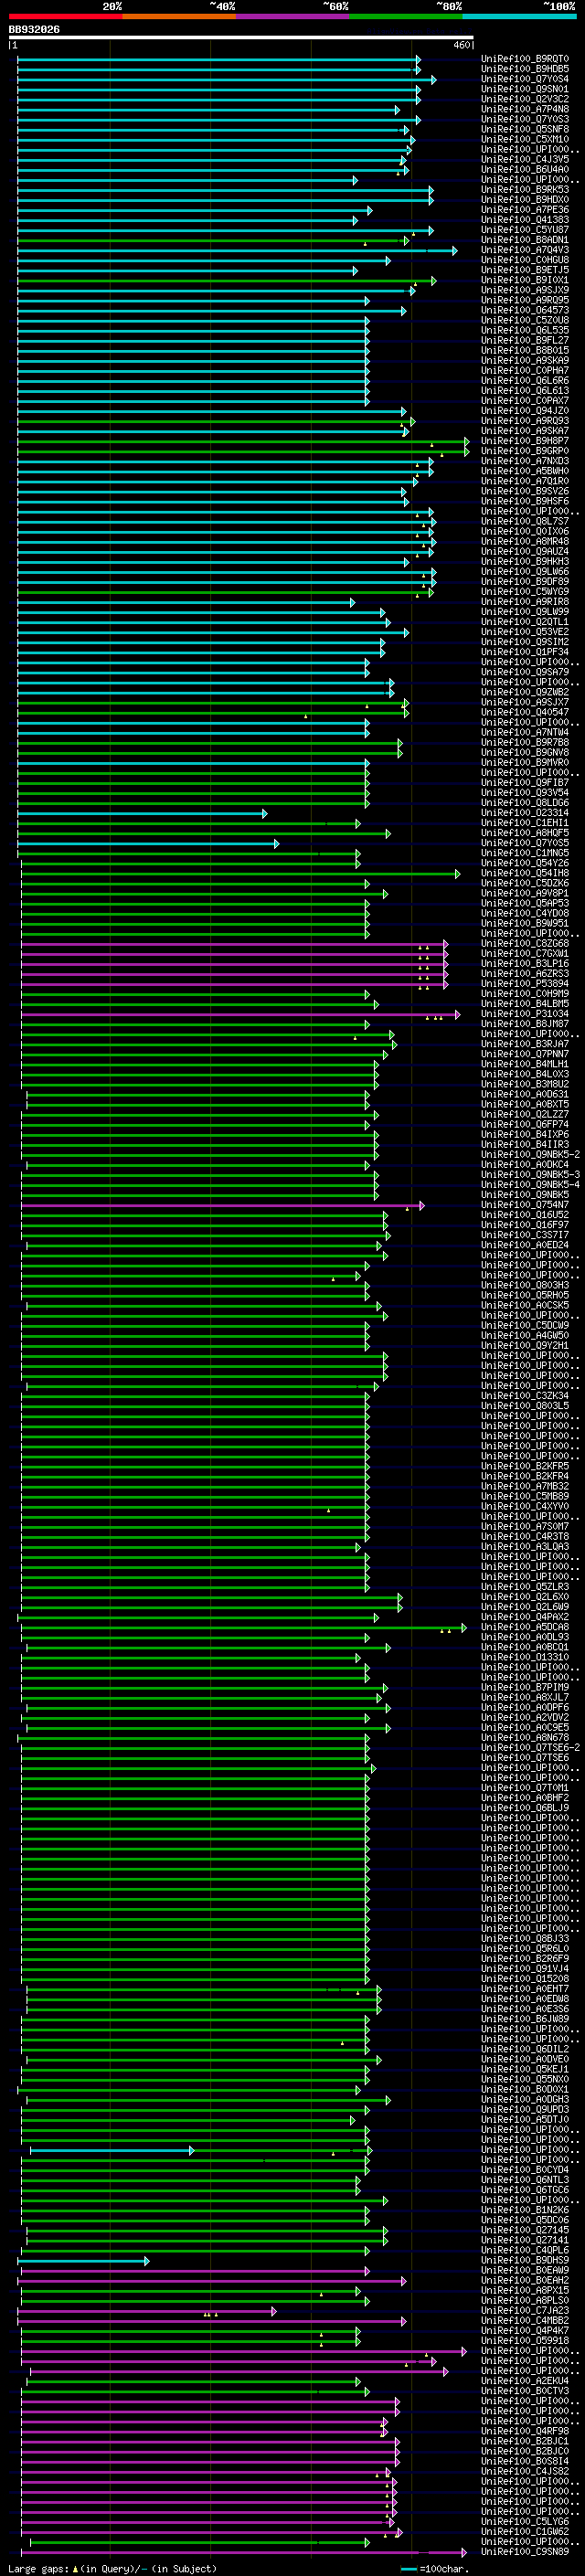Select hit label UniRef100_Q9UPD3

[x=525, y=2110]
